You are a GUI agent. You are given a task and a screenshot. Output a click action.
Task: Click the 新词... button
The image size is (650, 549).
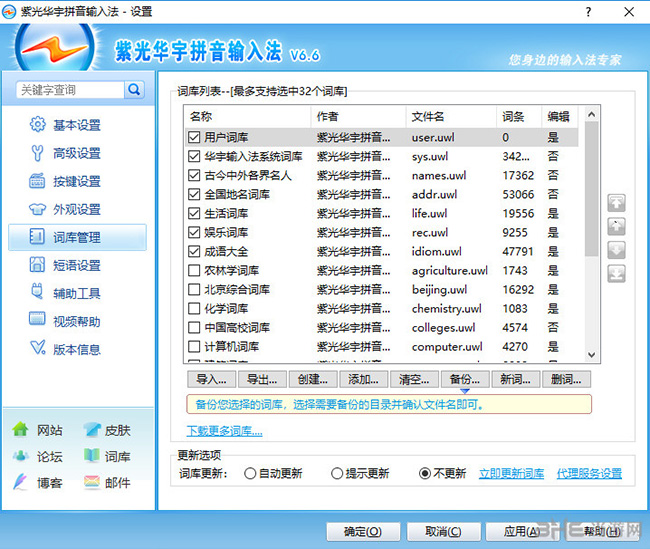click(x=515, y=379)
